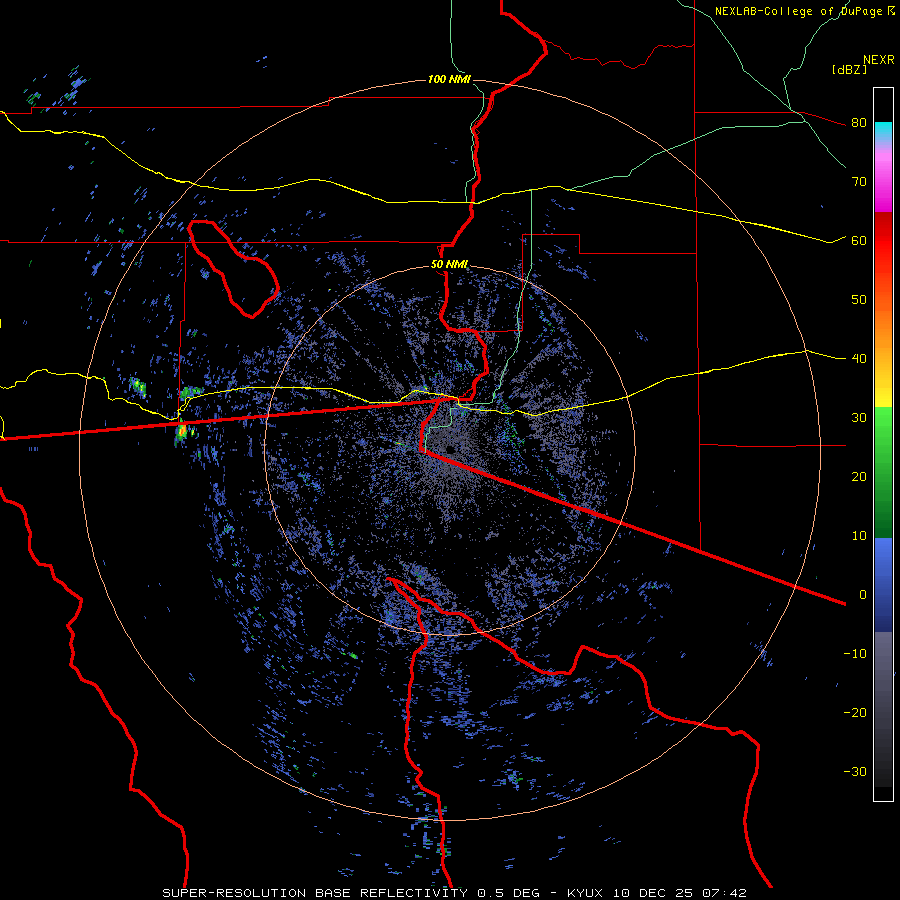Click the magenta band of the color scale
Viewport: 900px width, 900px height.
(883, 184)
